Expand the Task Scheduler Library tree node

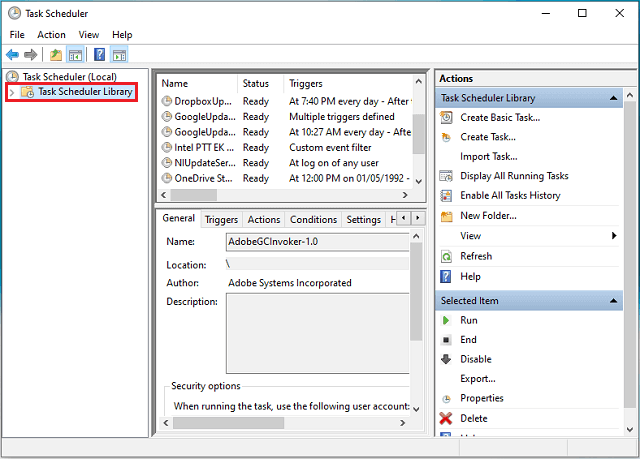tap(12, 92)
